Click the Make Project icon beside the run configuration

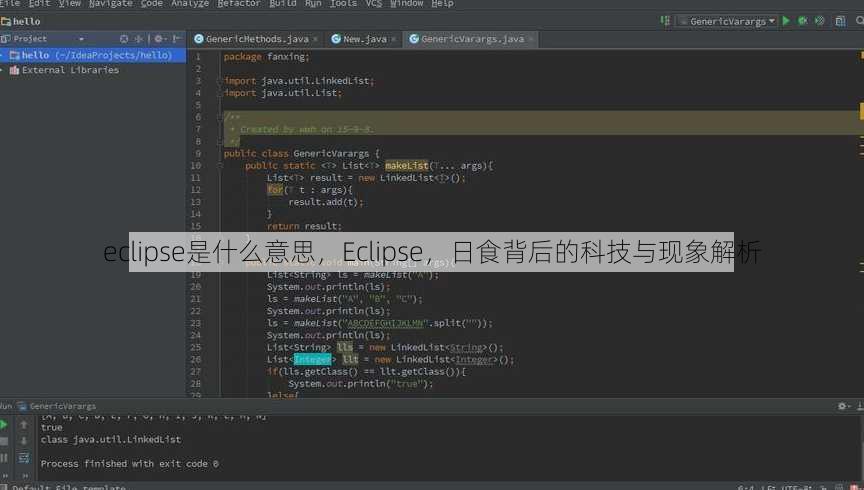point(665,21)
